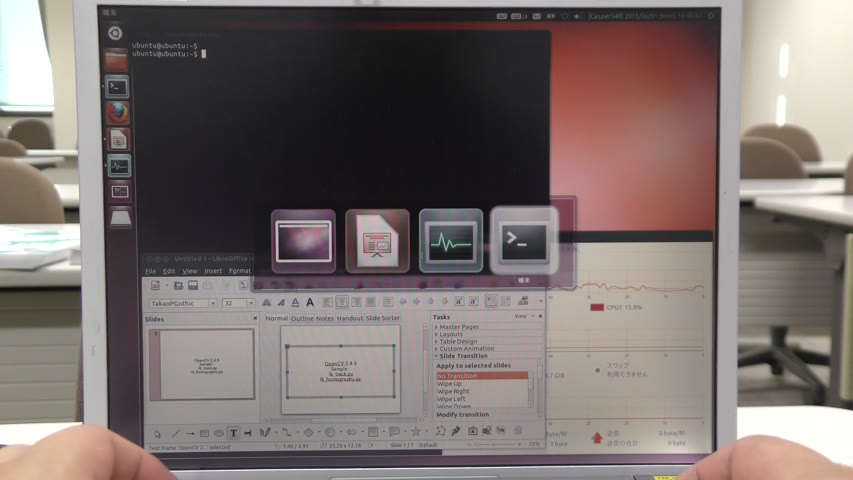Select the Callouts speech bubble tool
Image resolution: width=853 pixels, height=480 pixels.
pos(394,432)
